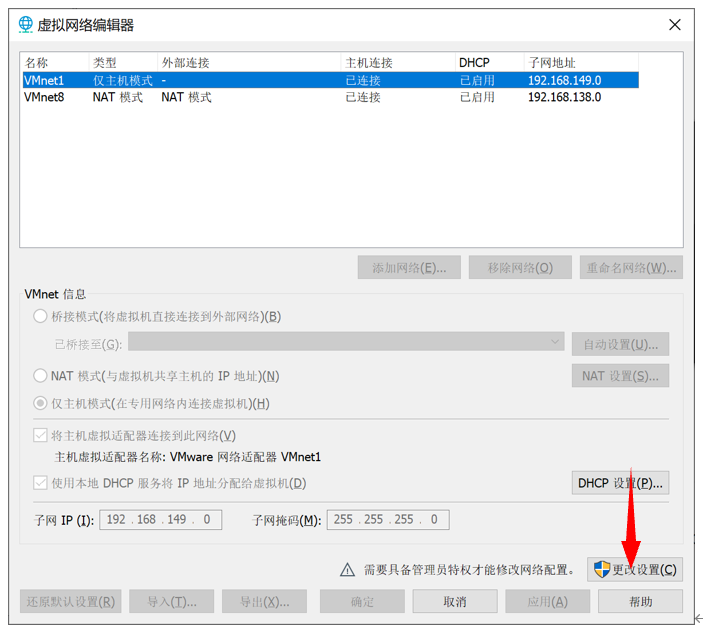The height and width of the screenshot is (636, 703).
Task: Toggle 使用本地 DHCP 服务 checkbox
Action: click(x=40, y=483)
